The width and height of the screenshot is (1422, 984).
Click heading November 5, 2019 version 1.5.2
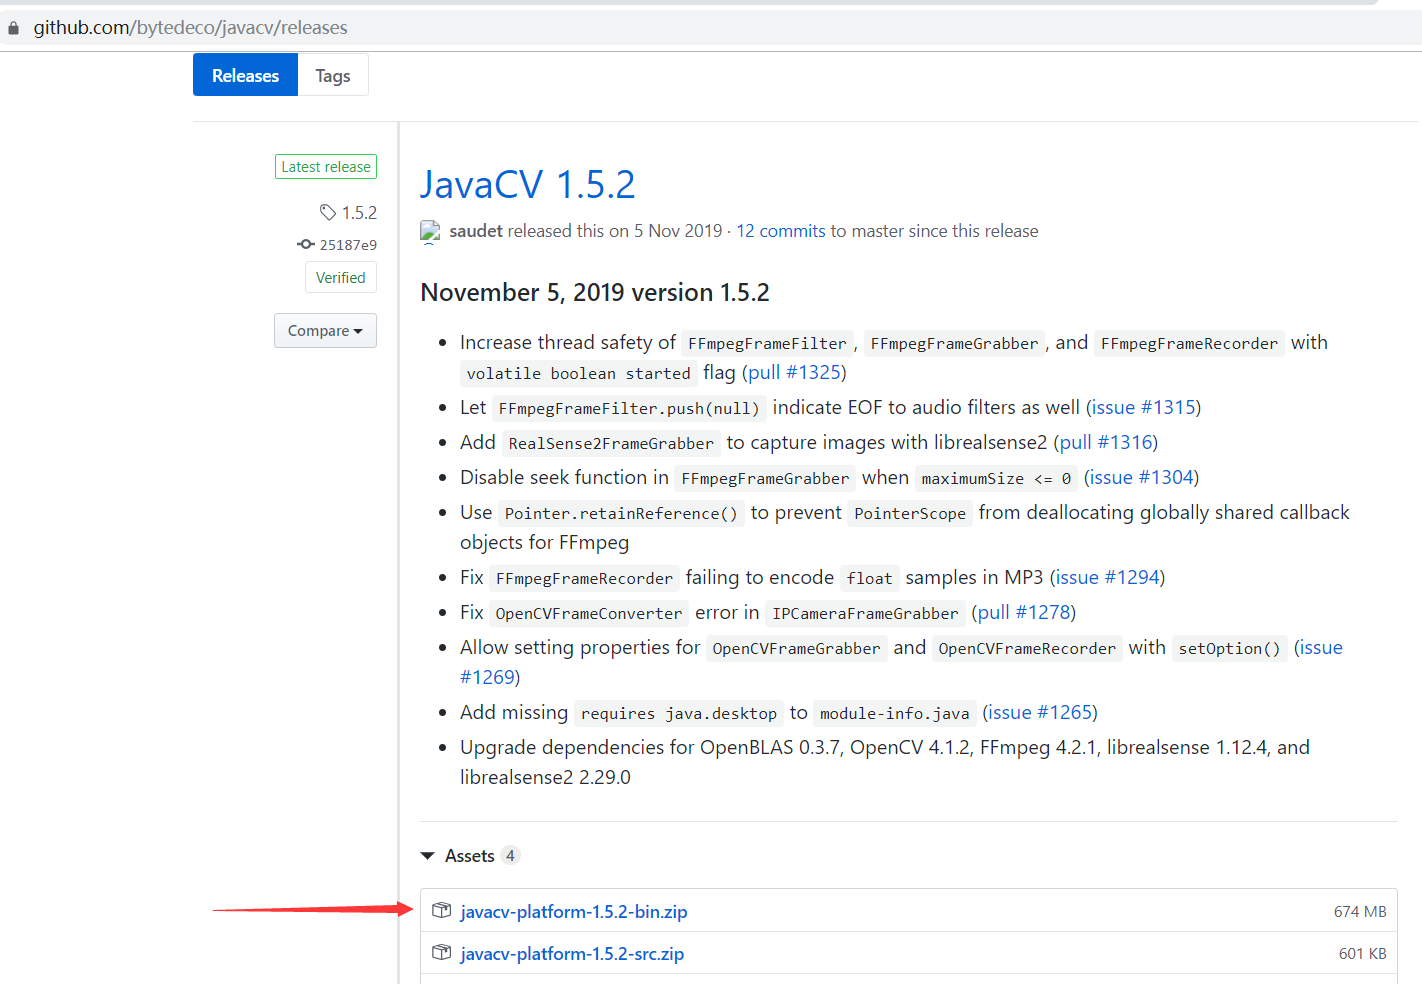click(x=595, y=292)
